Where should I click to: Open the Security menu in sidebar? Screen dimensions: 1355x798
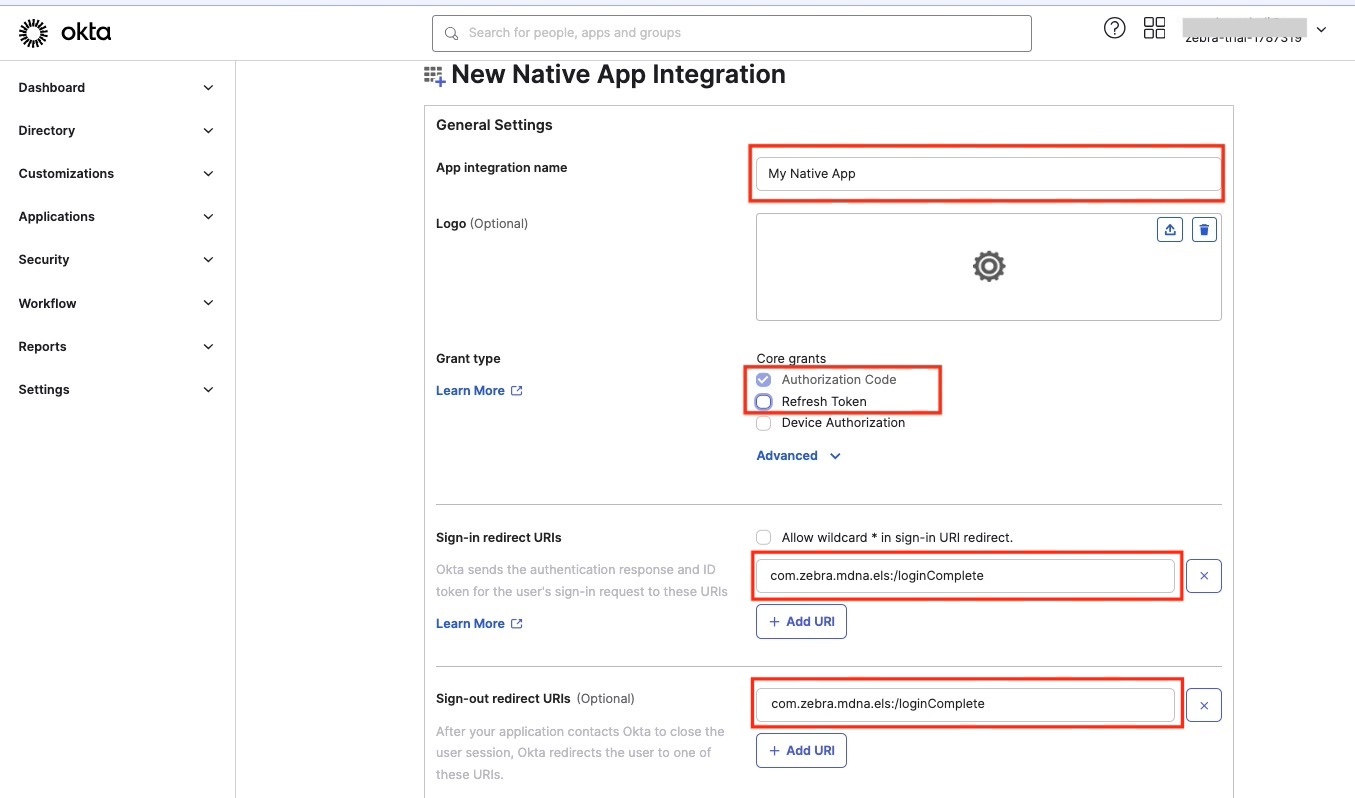116,260
